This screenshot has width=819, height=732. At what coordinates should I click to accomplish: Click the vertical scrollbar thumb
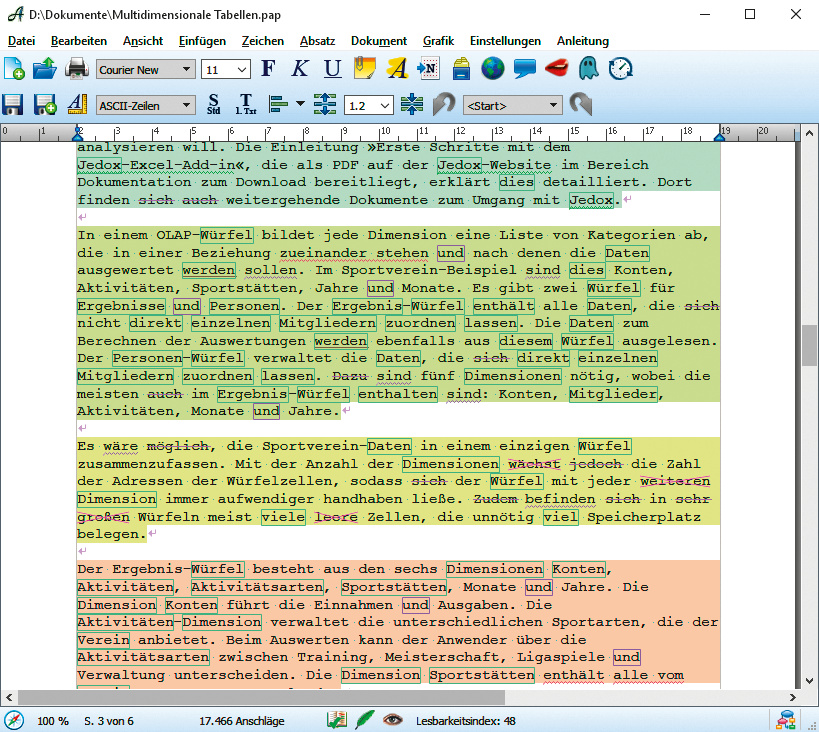coord(809,347)
